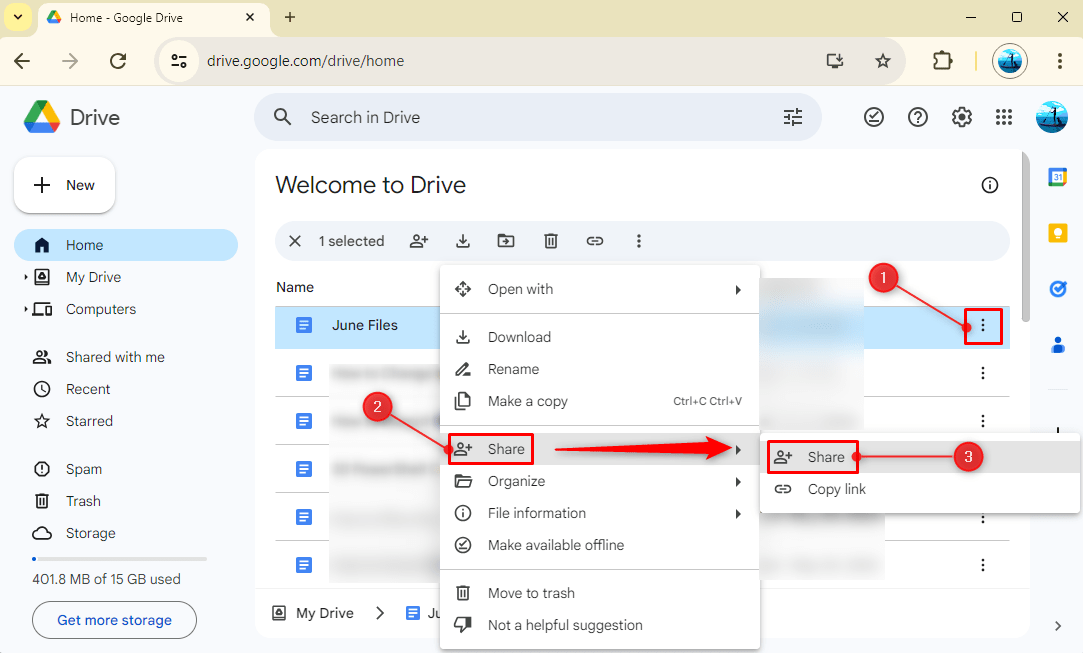Click the Copy link icon in toolbar
1083x653 pixels.
pyautogui.click(x=595, y=241)
